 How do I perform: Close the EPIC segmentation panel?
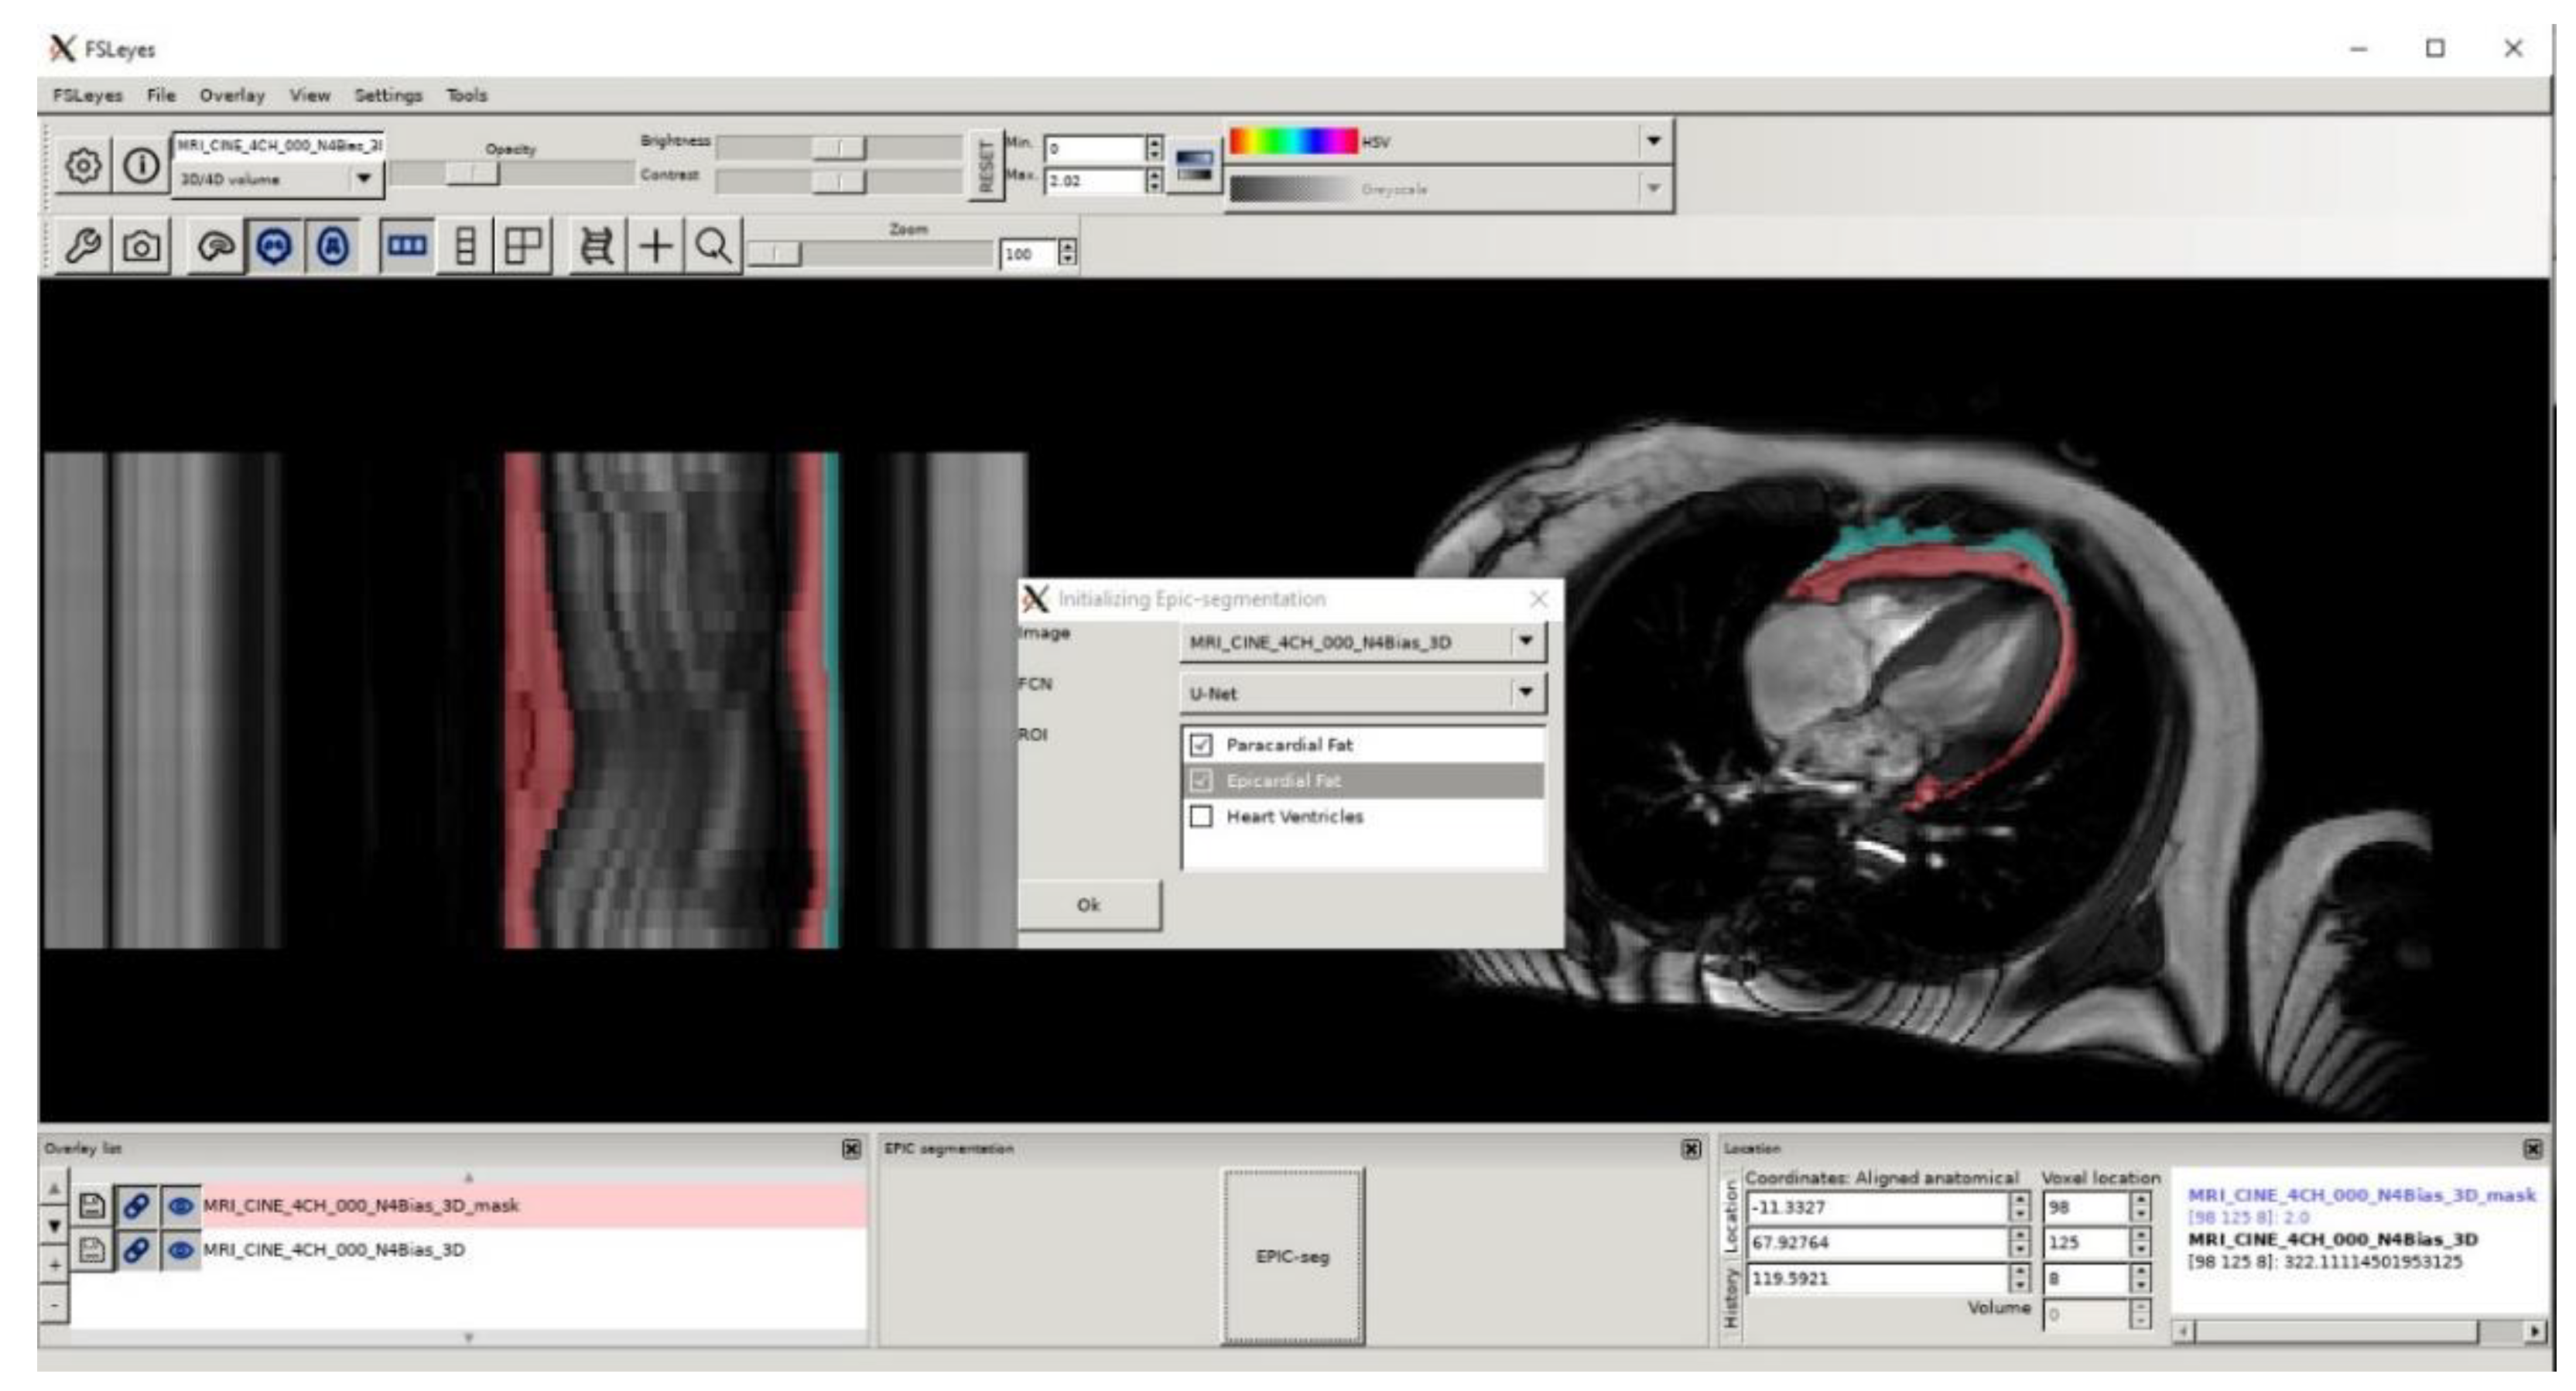(1691, 1149)
